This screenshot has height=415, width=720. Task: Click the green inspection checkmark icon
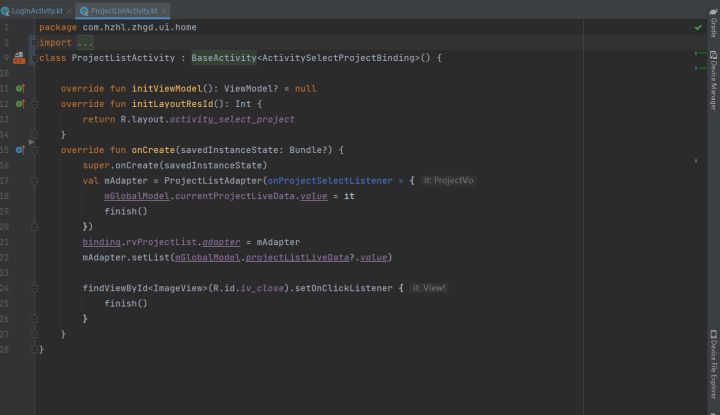click(698, 28)
